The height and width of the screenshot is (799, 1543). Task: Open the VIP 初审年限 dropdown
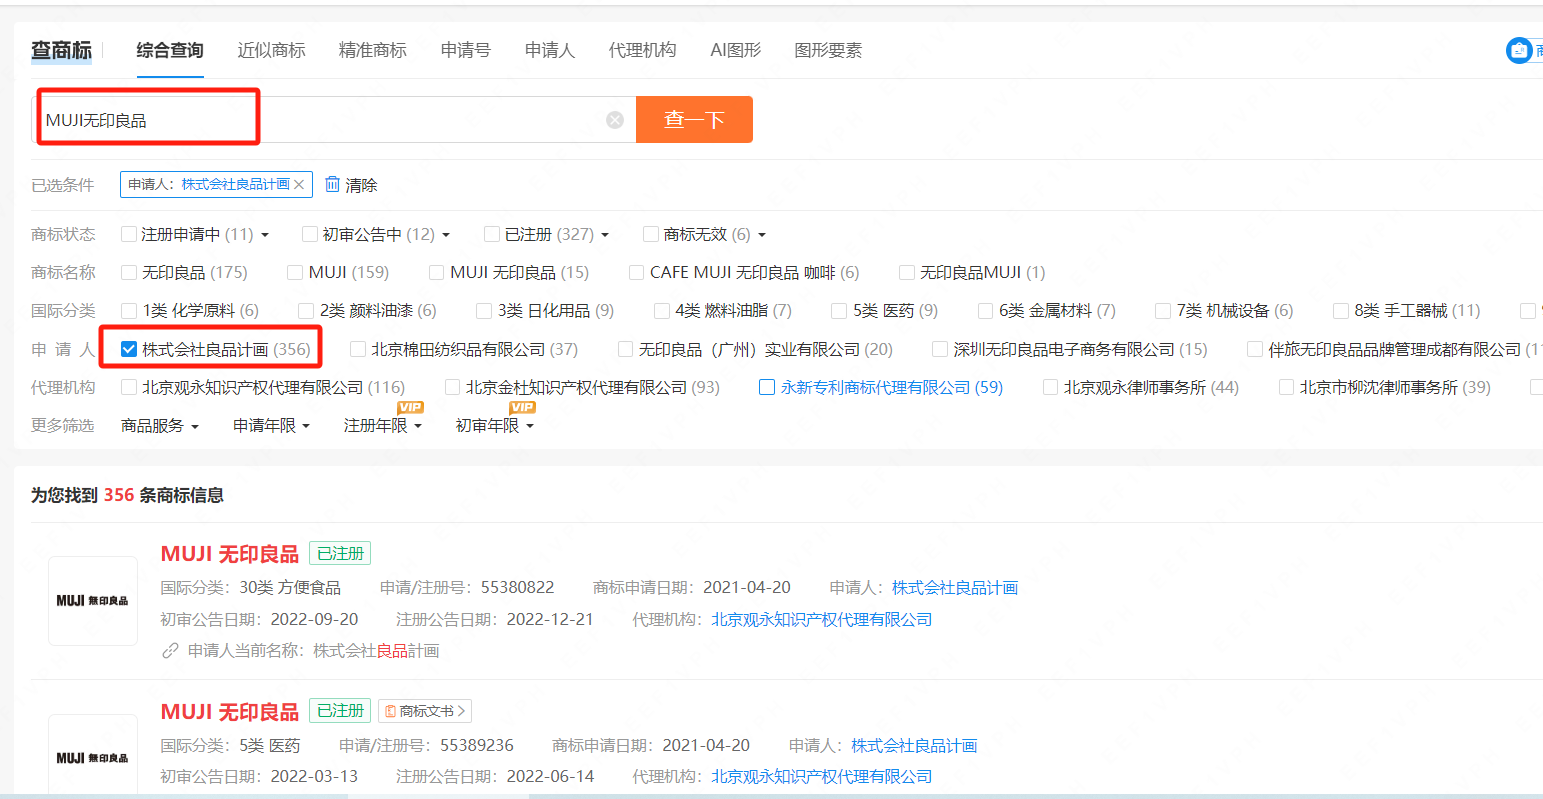495,426
